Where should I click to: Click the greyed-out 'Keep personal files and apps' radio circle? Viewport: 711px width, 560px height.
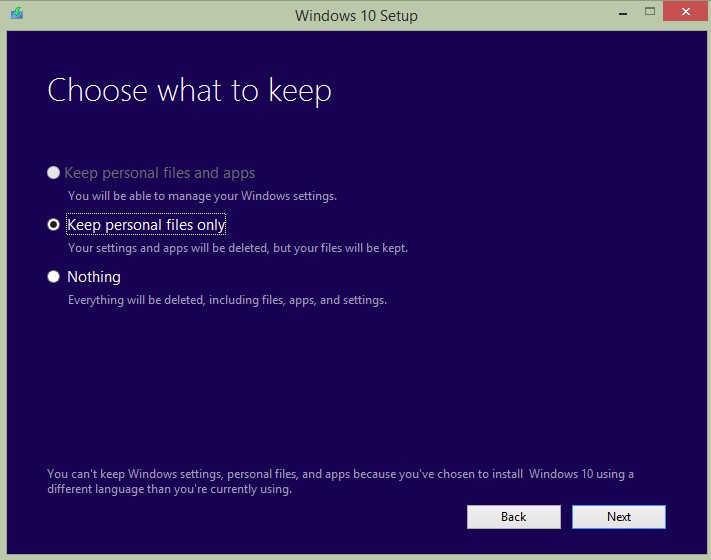pos(54,173)
